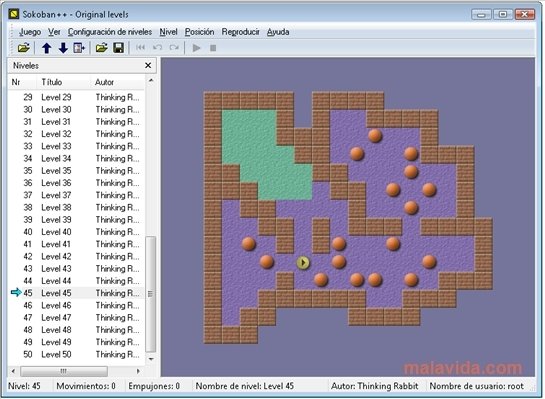
Task: Select Level 39 in the list
Action: coord(76,220)
